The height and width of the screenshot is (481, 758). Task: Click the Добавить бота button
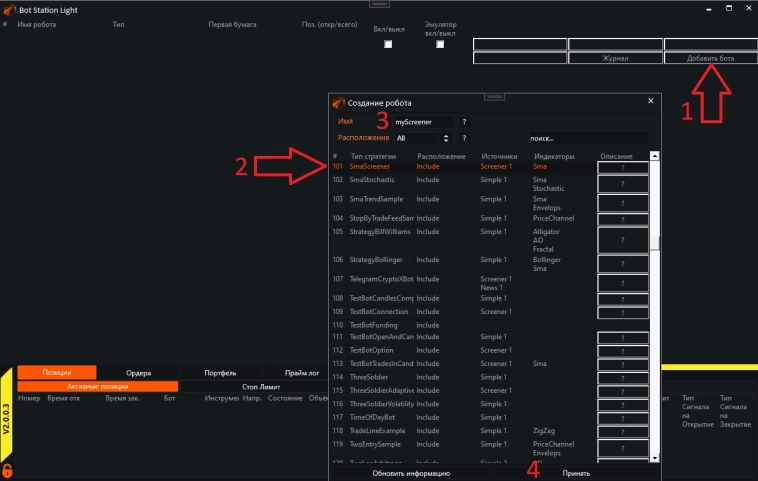(710, 59)
